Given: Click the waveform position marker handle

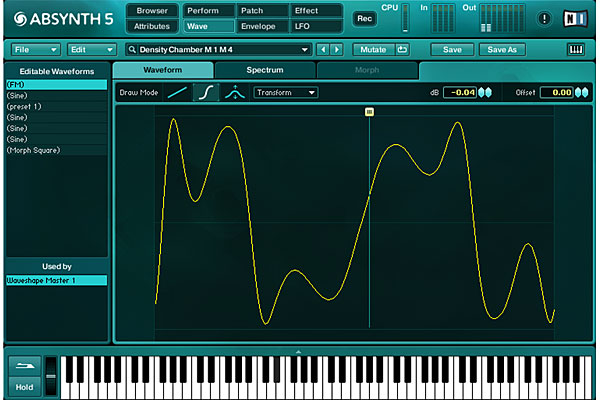Looking at the screenshot, I should click(x=369, y=112).
